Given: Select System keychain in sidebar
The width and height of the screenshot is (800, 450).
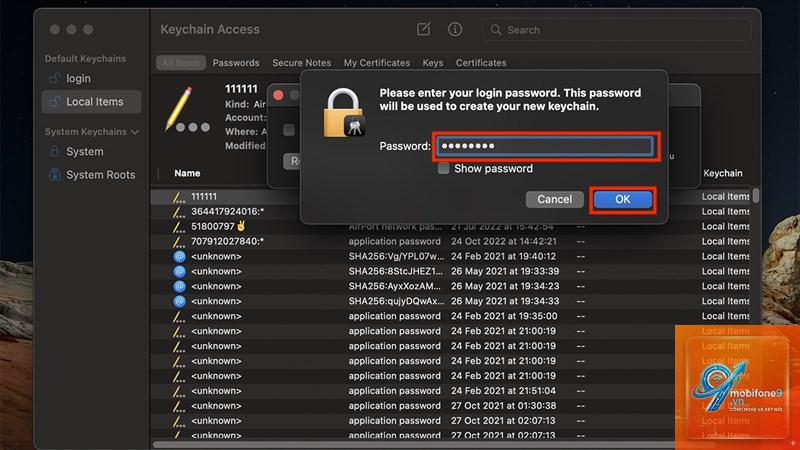Looking at the screenshot, I should point(84,152).
